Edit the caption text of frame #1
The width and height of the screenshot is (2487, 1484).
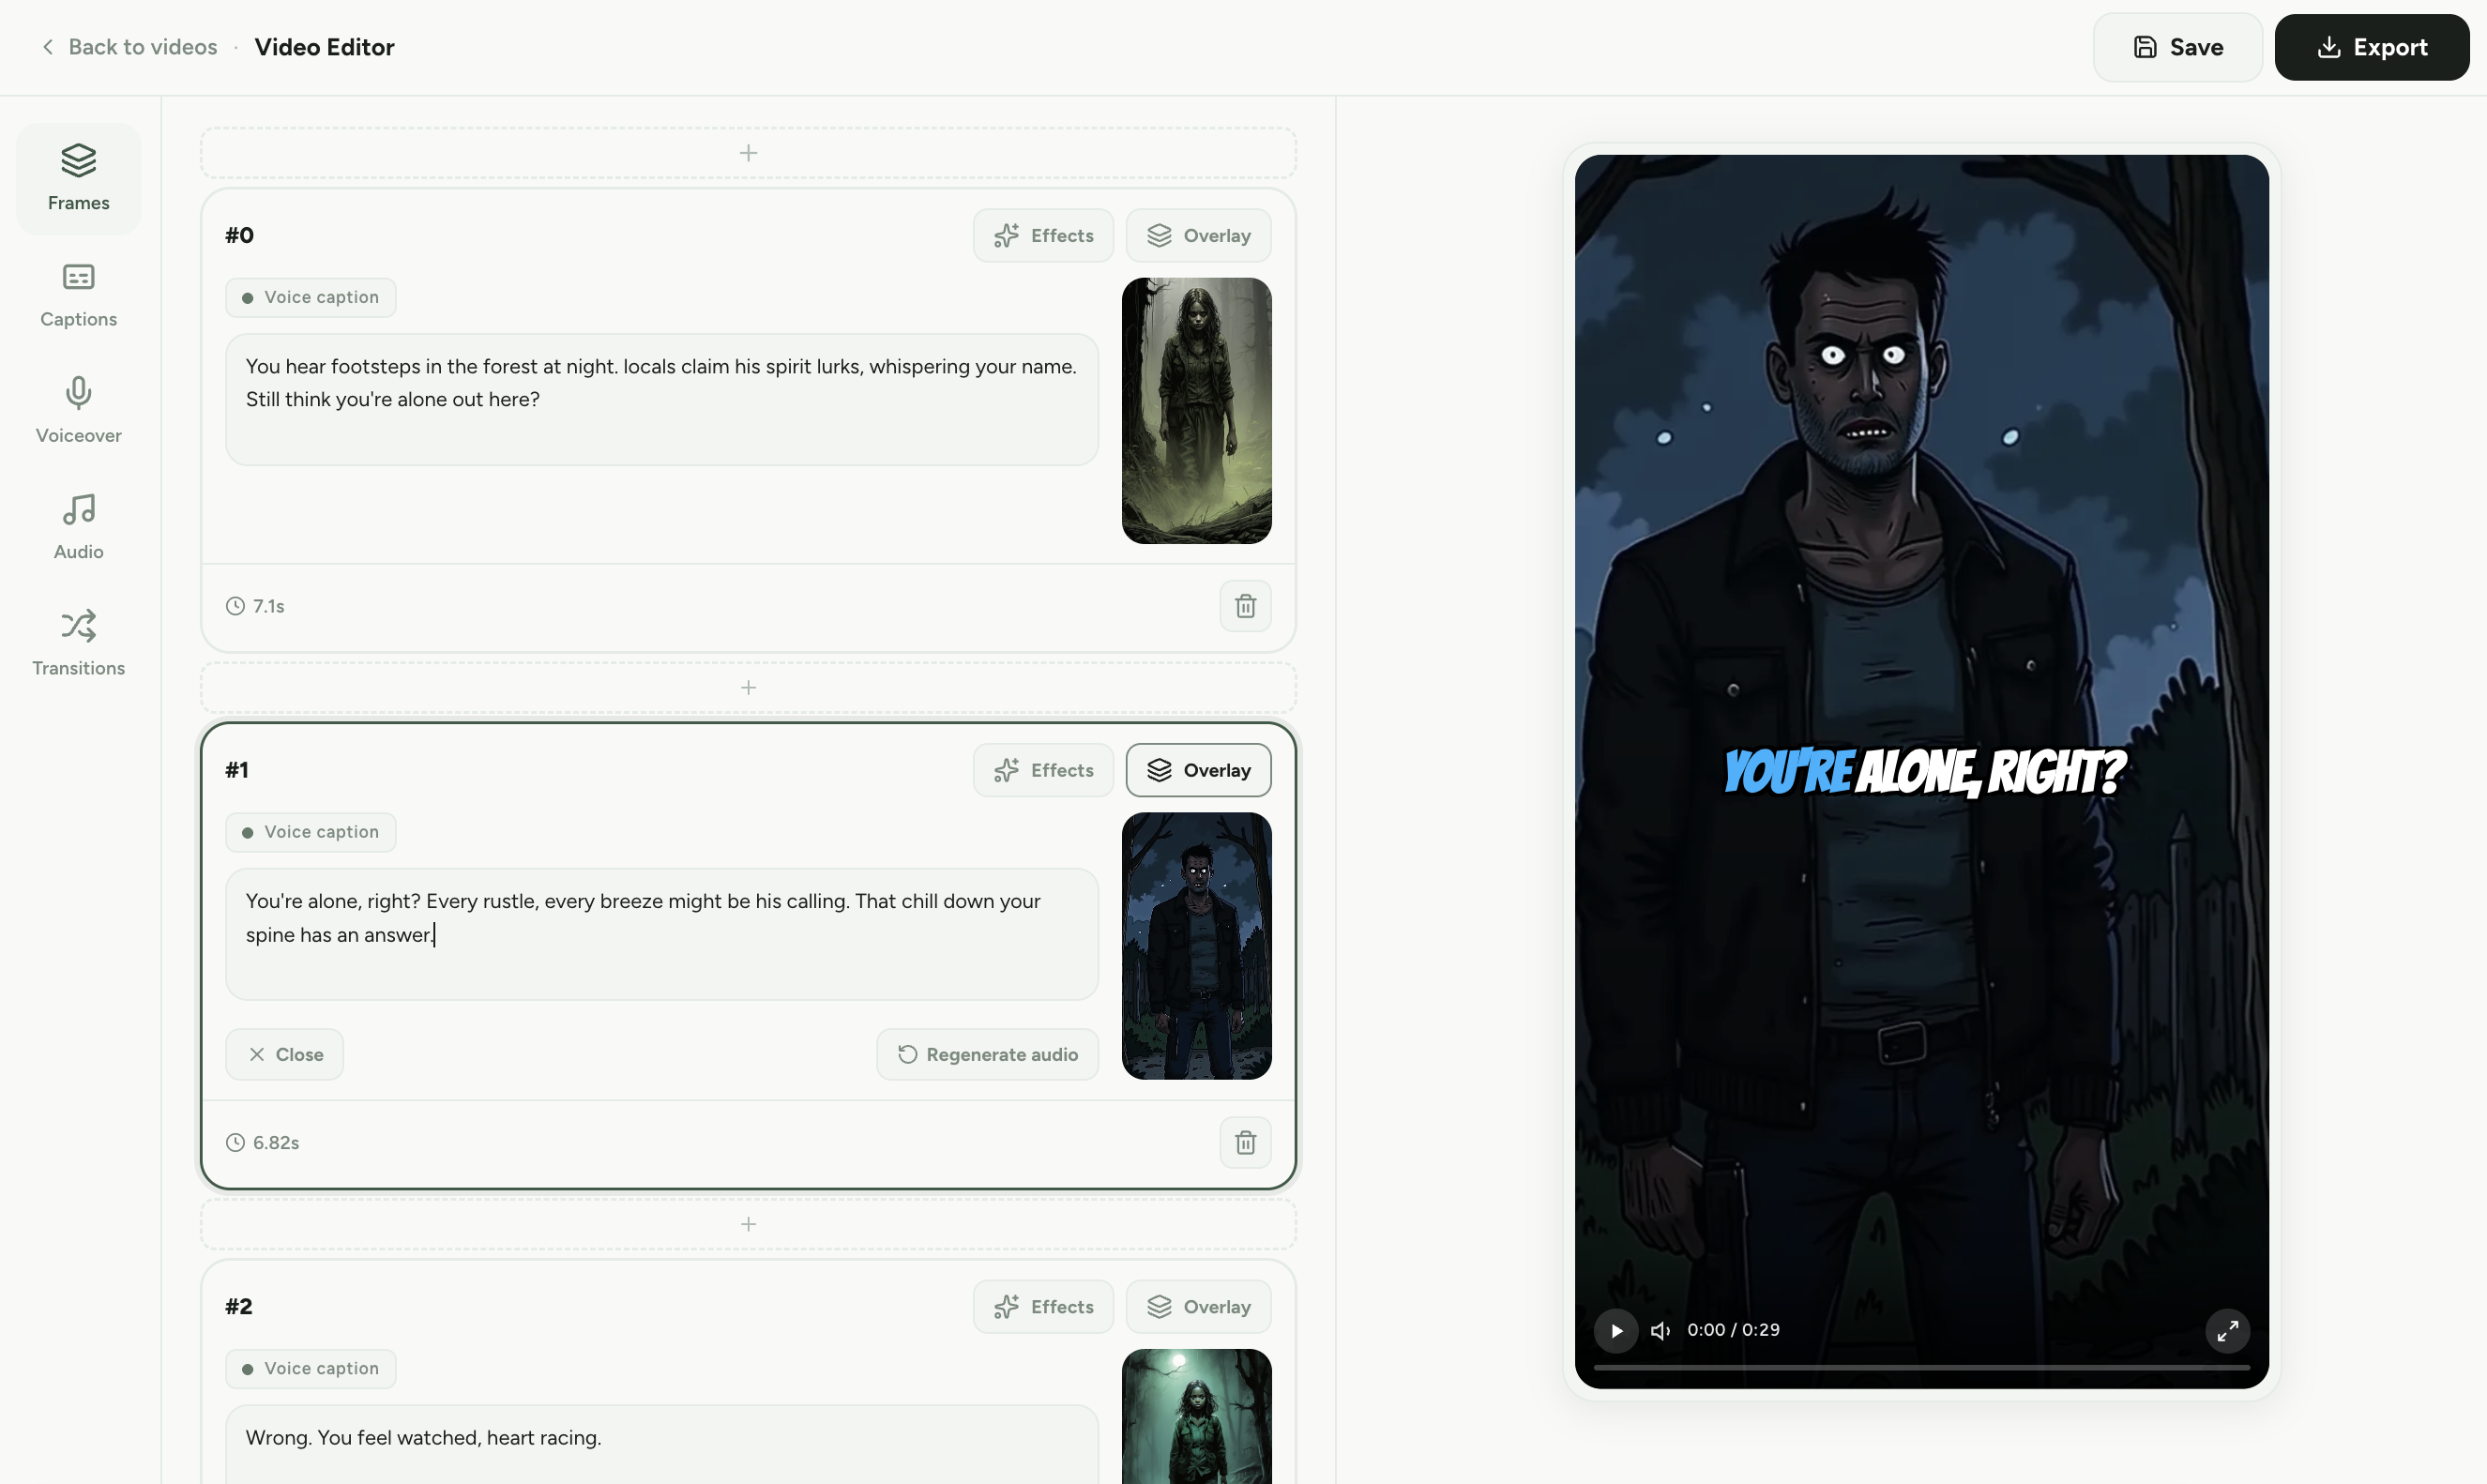point(661,934)
